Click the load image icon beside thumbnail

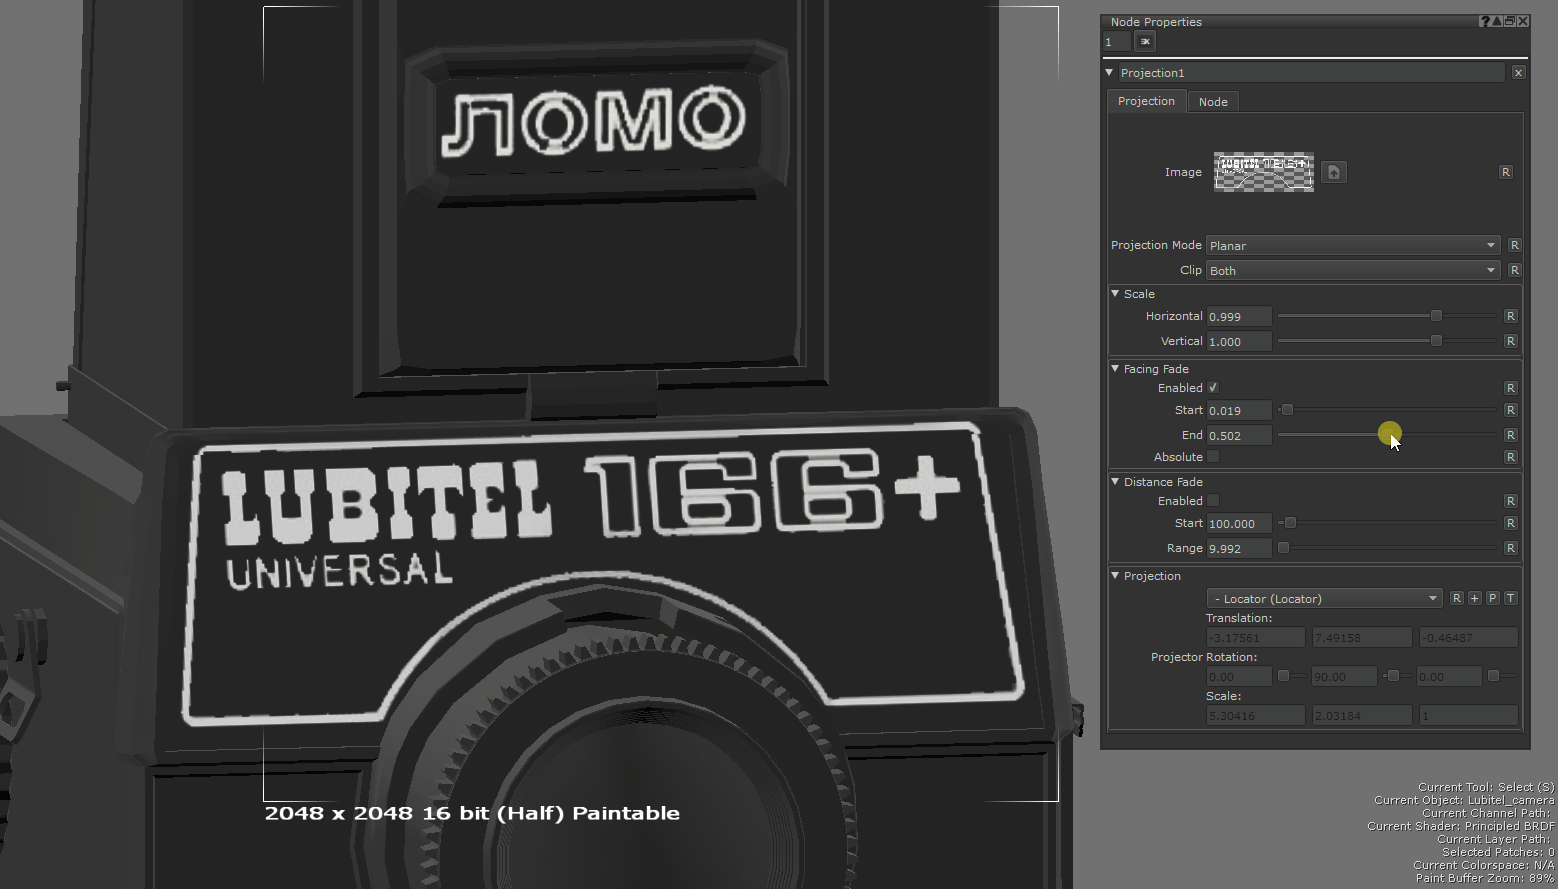tap(1333, 172)
